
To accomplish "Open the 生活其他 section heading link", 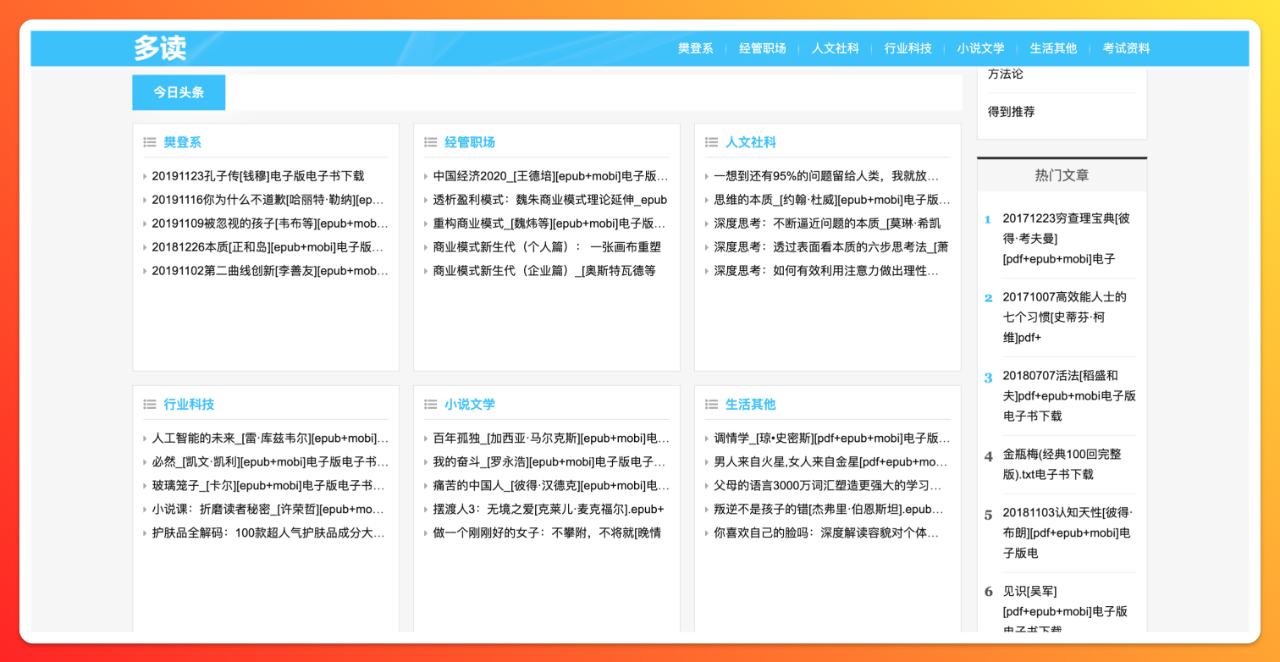I will coord(751,404).
